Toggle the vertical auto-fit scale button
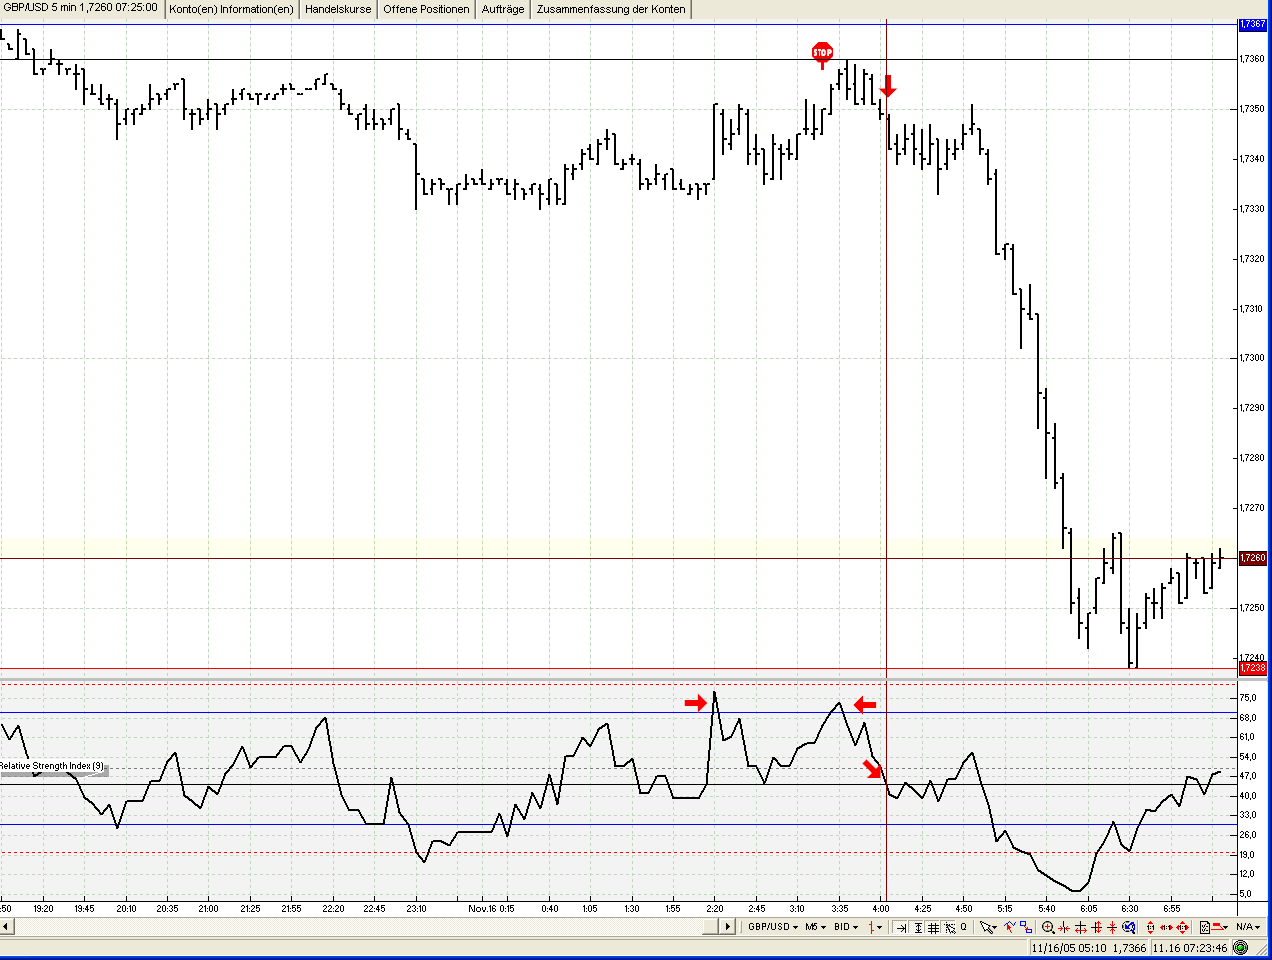 (x=918, y=927)
